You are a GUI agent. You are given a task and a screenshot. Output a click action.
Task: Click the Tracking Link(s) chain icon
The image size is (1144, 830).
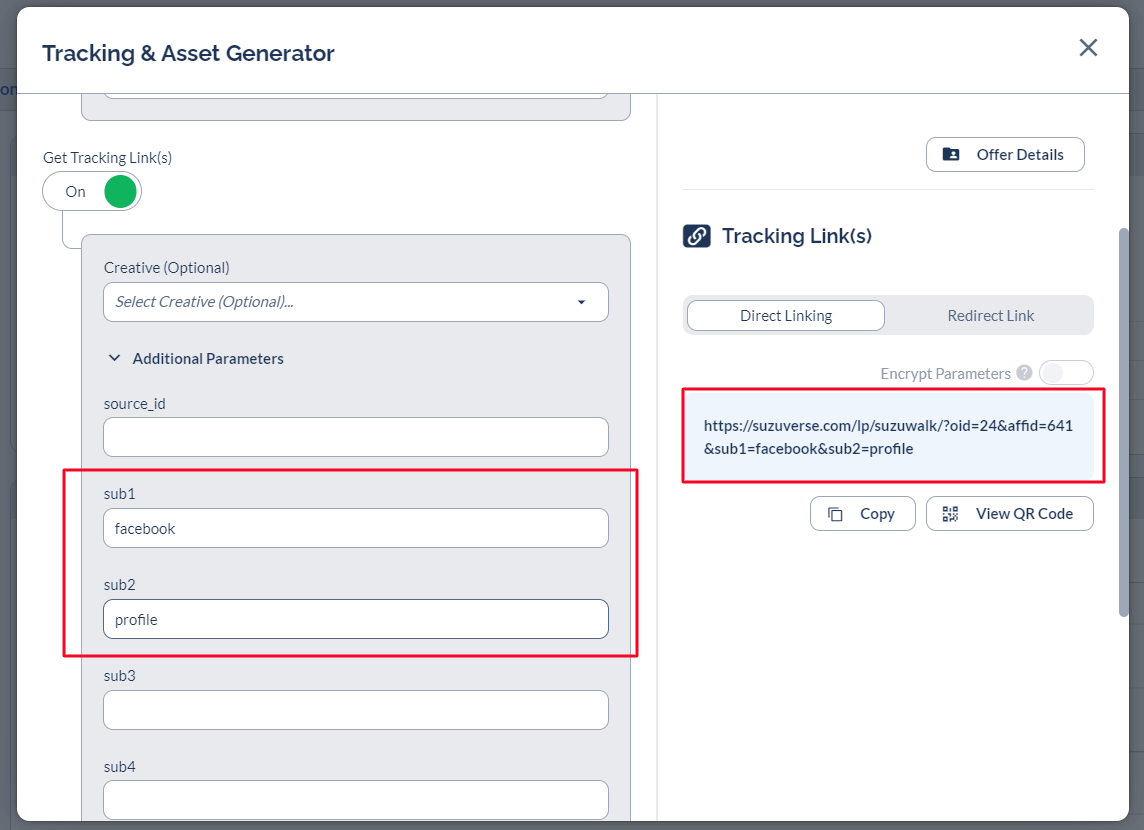(696, 236)
